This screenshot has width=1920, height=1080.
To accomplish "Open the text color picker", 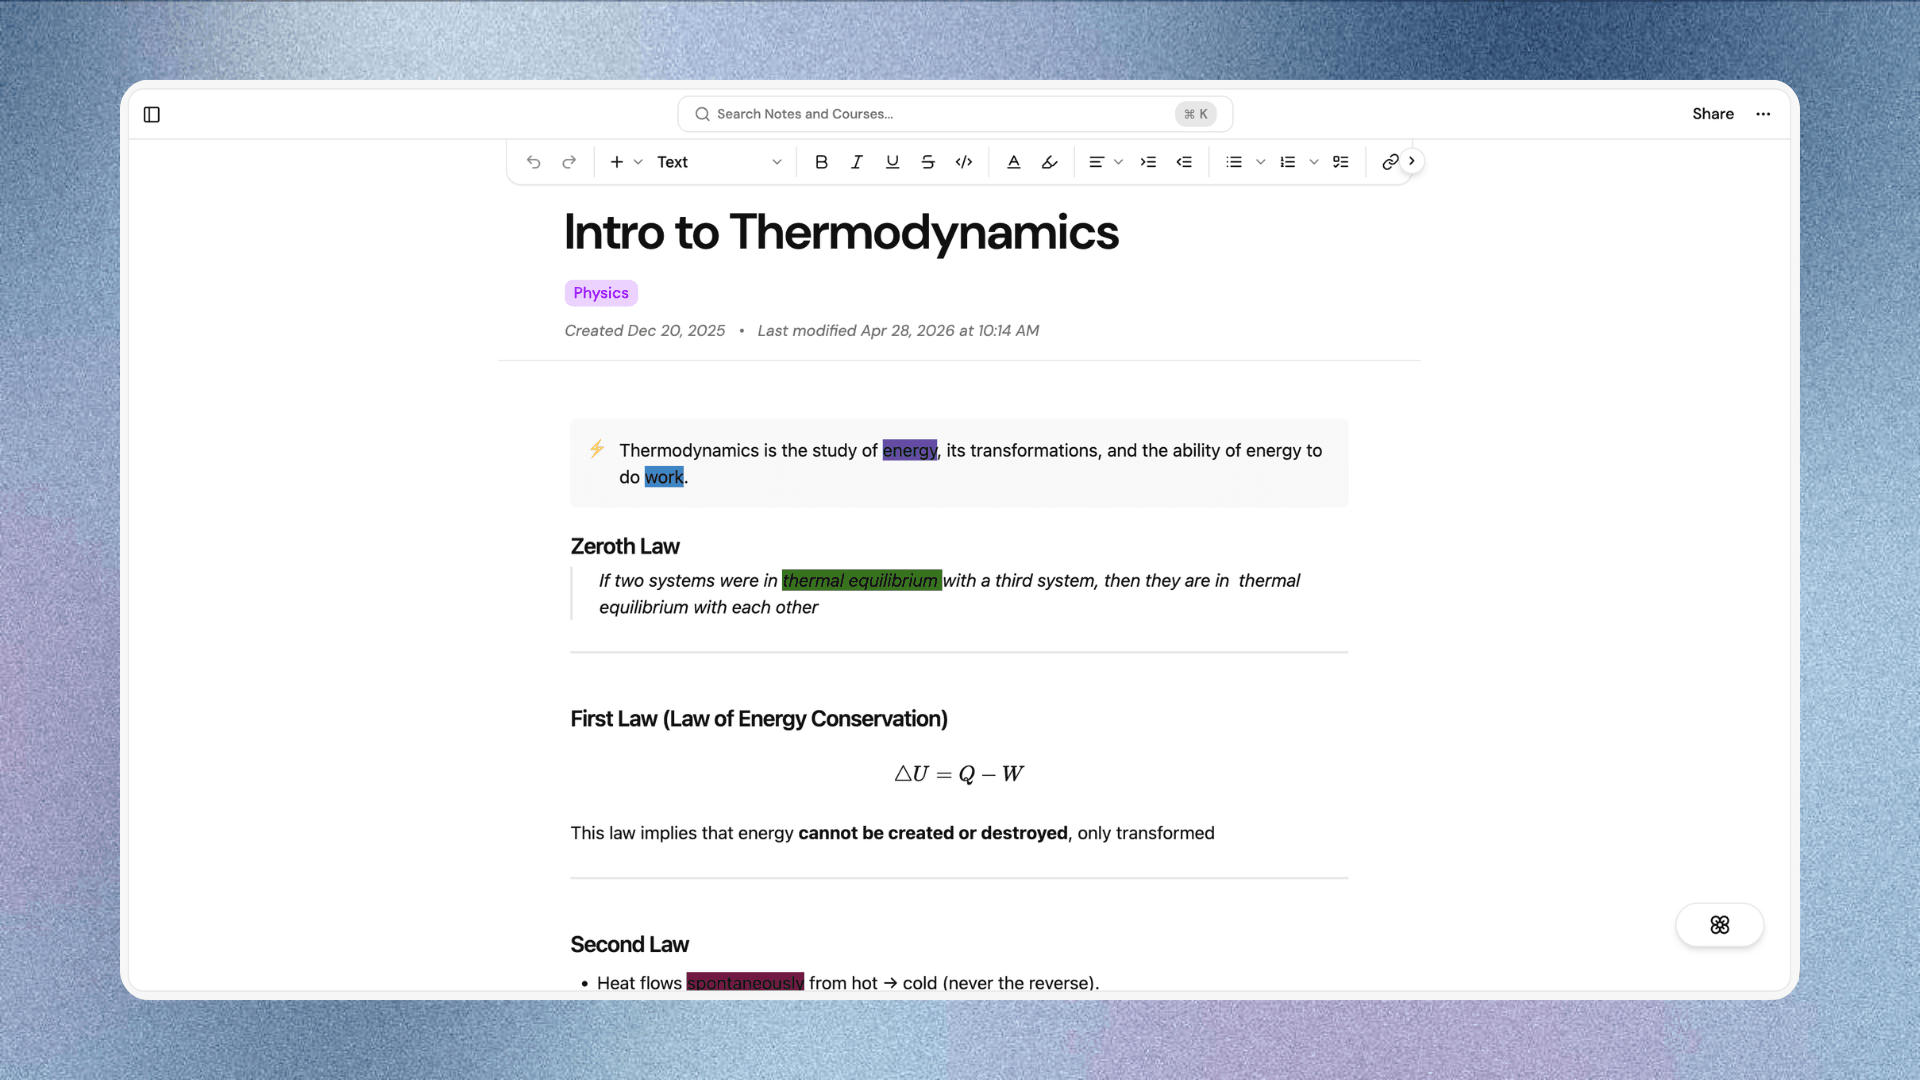I will click(1014, 162).
